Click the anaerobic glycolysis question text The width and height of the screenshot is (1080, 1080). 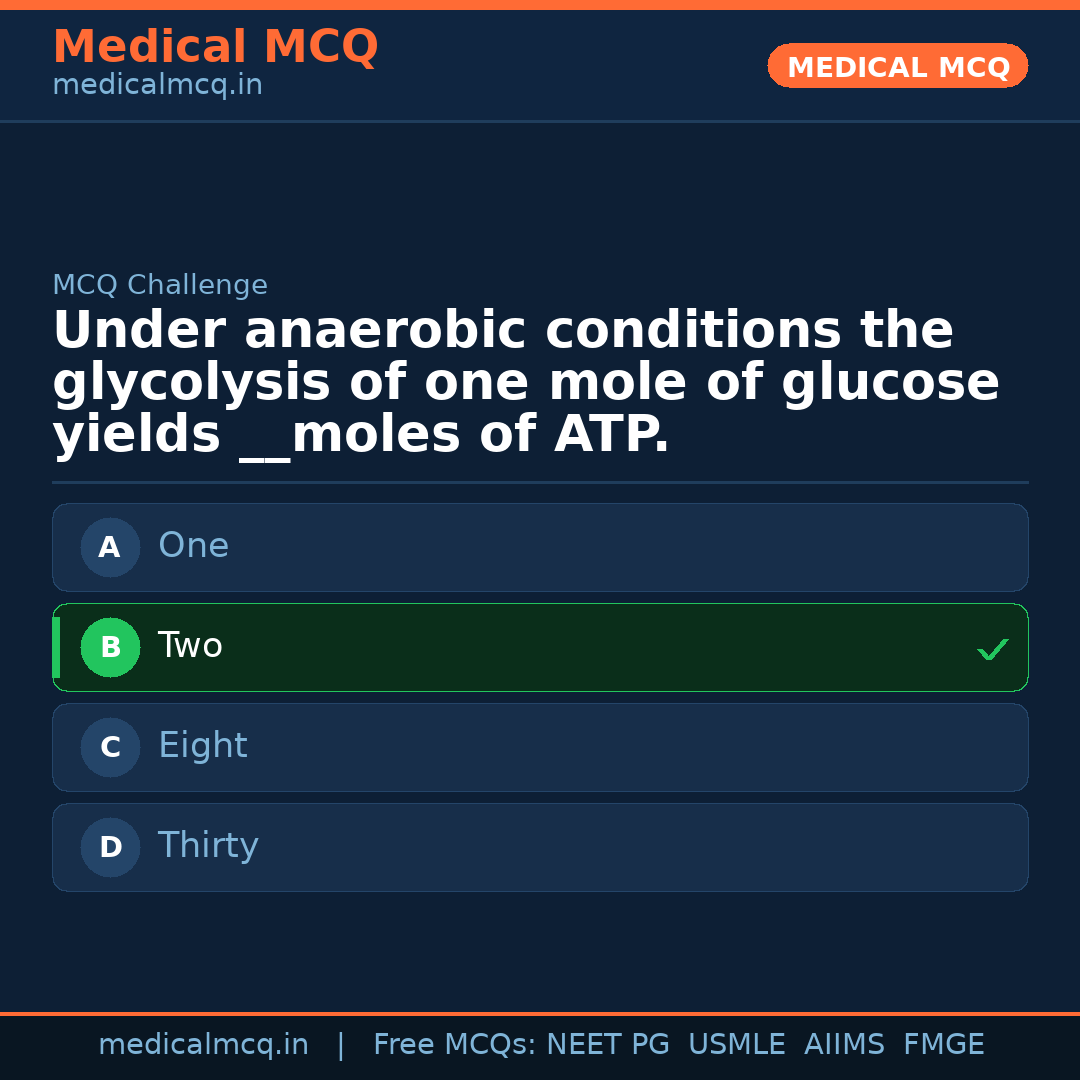(x=525, y=383)
